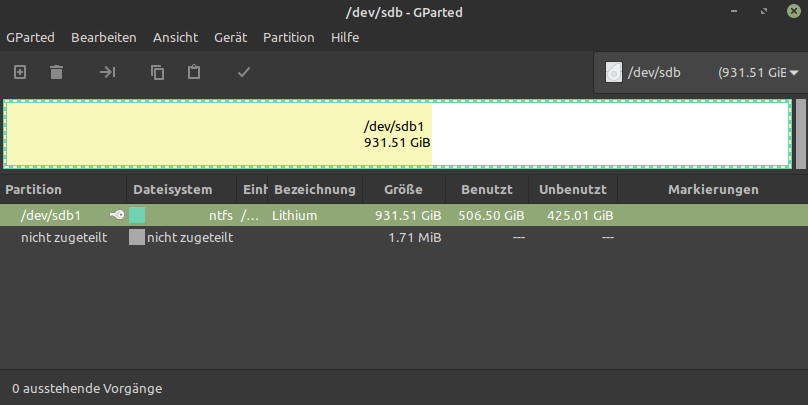Open the GParted menu
Viewport: 808px width, 405px height.
(x=30, y=37)
